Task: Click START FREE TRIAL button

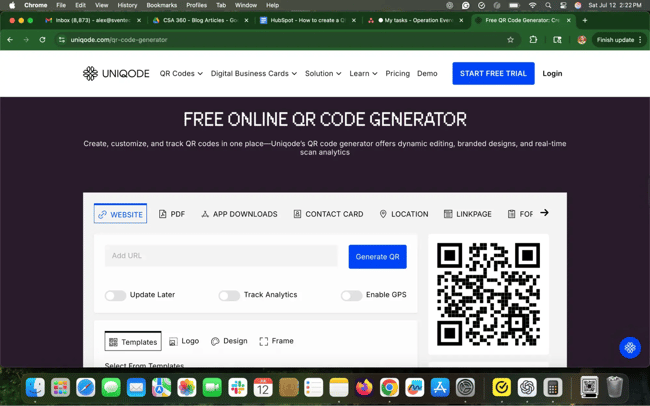Action: [493, 73]
